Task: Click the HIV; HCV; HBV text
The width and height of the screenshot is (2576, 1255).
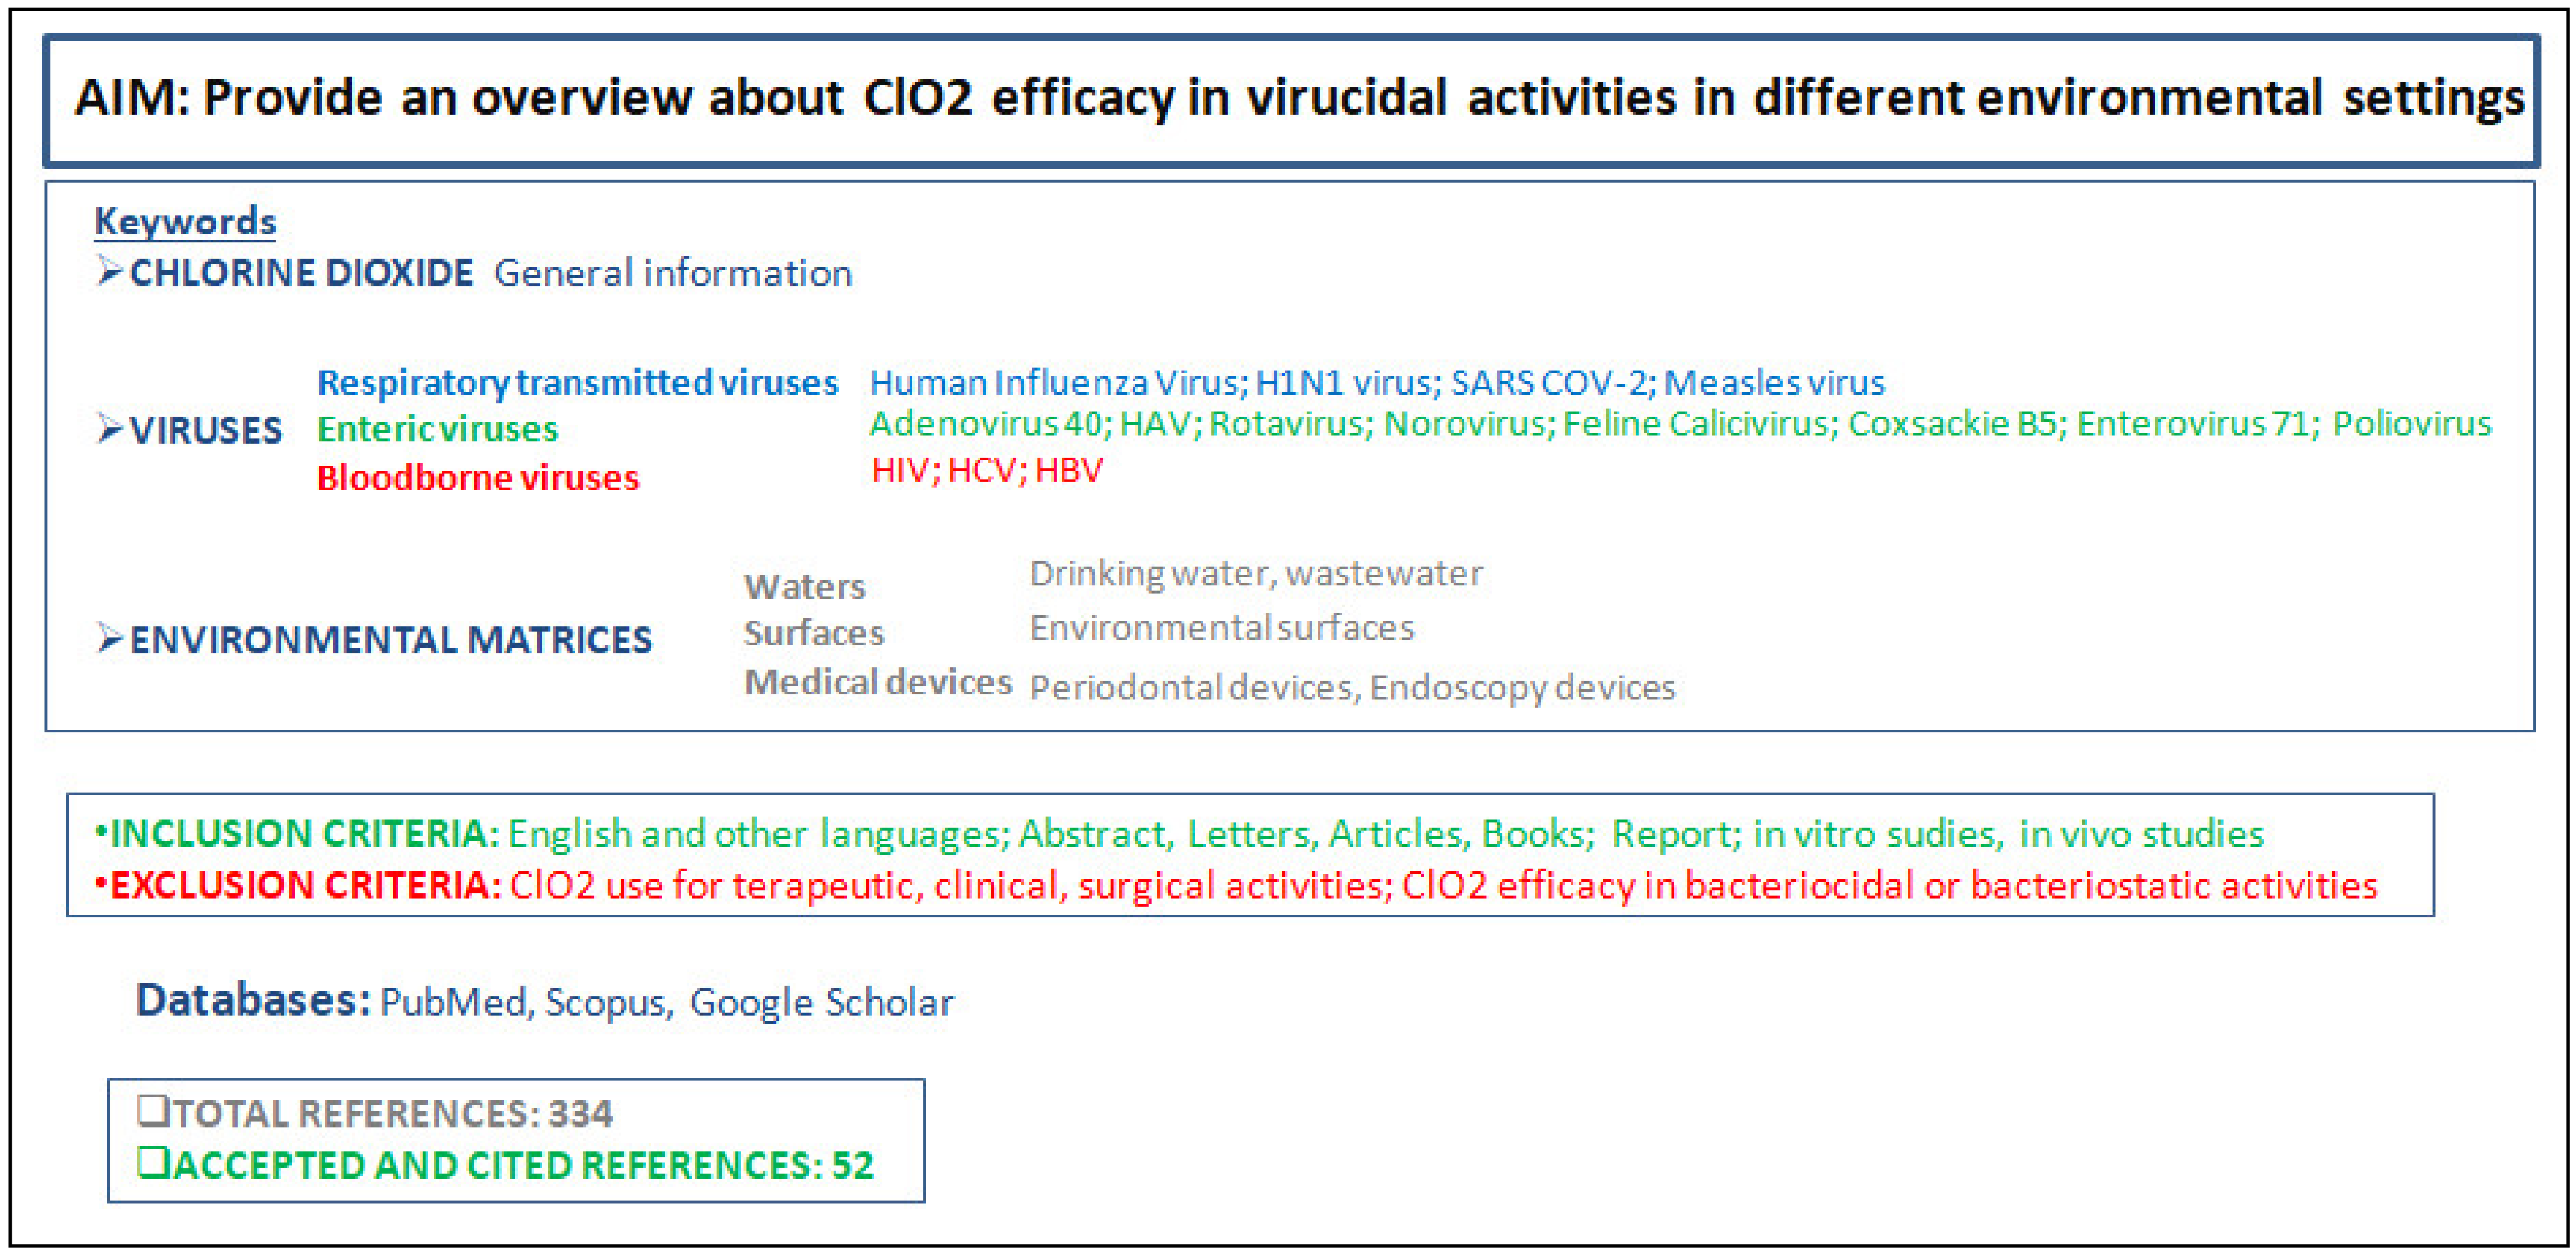Action: click(986, 470)
